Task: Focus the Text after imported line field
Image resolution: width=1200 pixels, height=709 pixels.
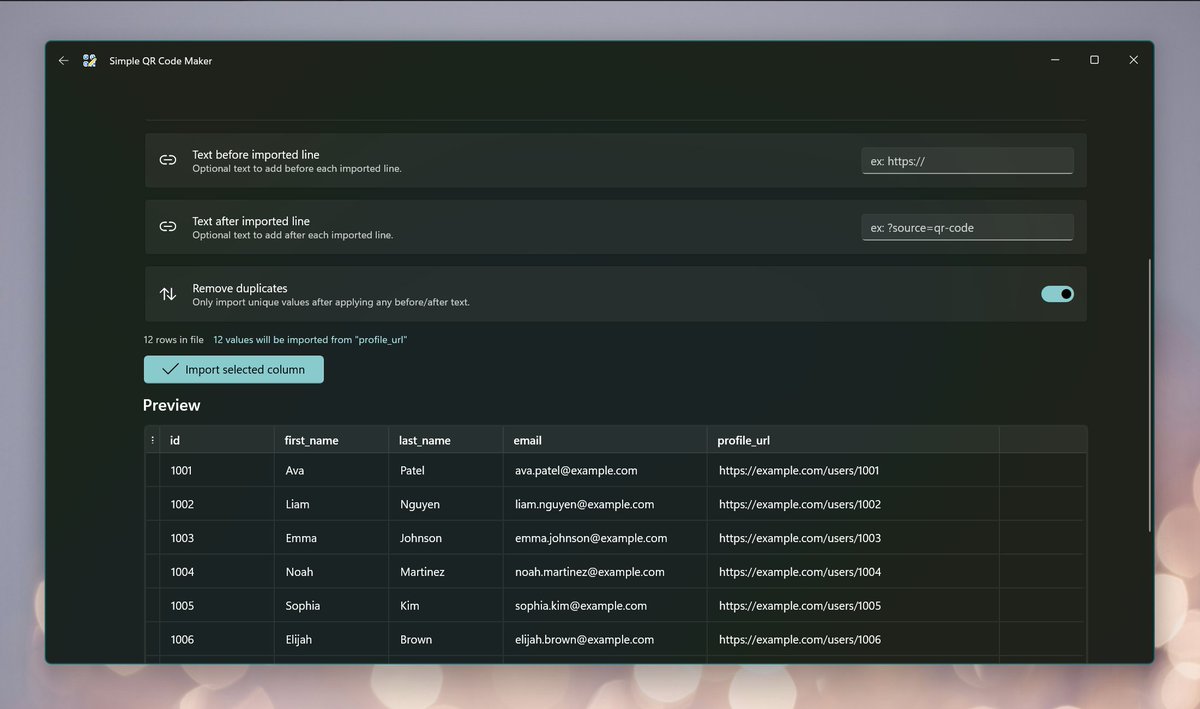Action: click(x=967, y=228)
